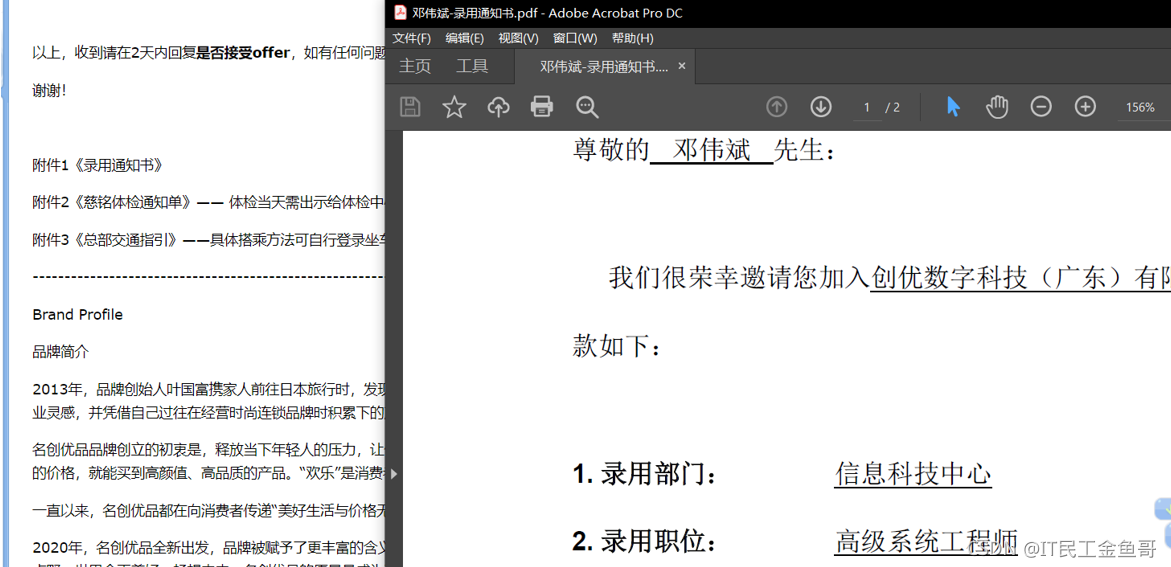Click the Brand Profile heading in the email
This screenshot has width=1171, height=567.
tap(77, 315)
